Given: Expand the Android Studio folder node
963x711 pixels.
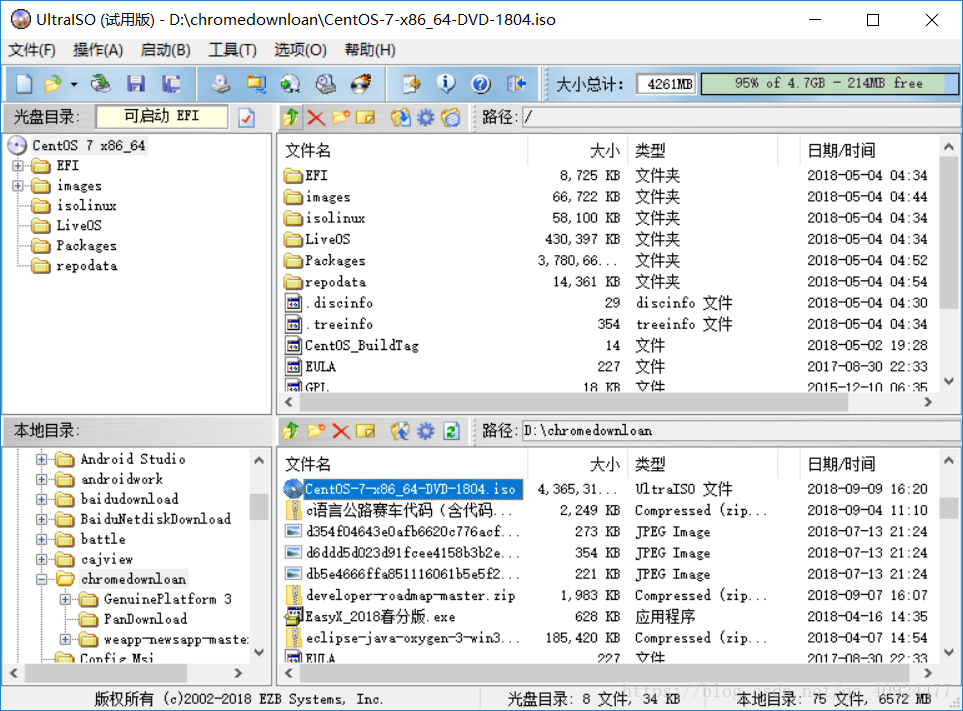Looking at the screenshot, I should (41, 459).
